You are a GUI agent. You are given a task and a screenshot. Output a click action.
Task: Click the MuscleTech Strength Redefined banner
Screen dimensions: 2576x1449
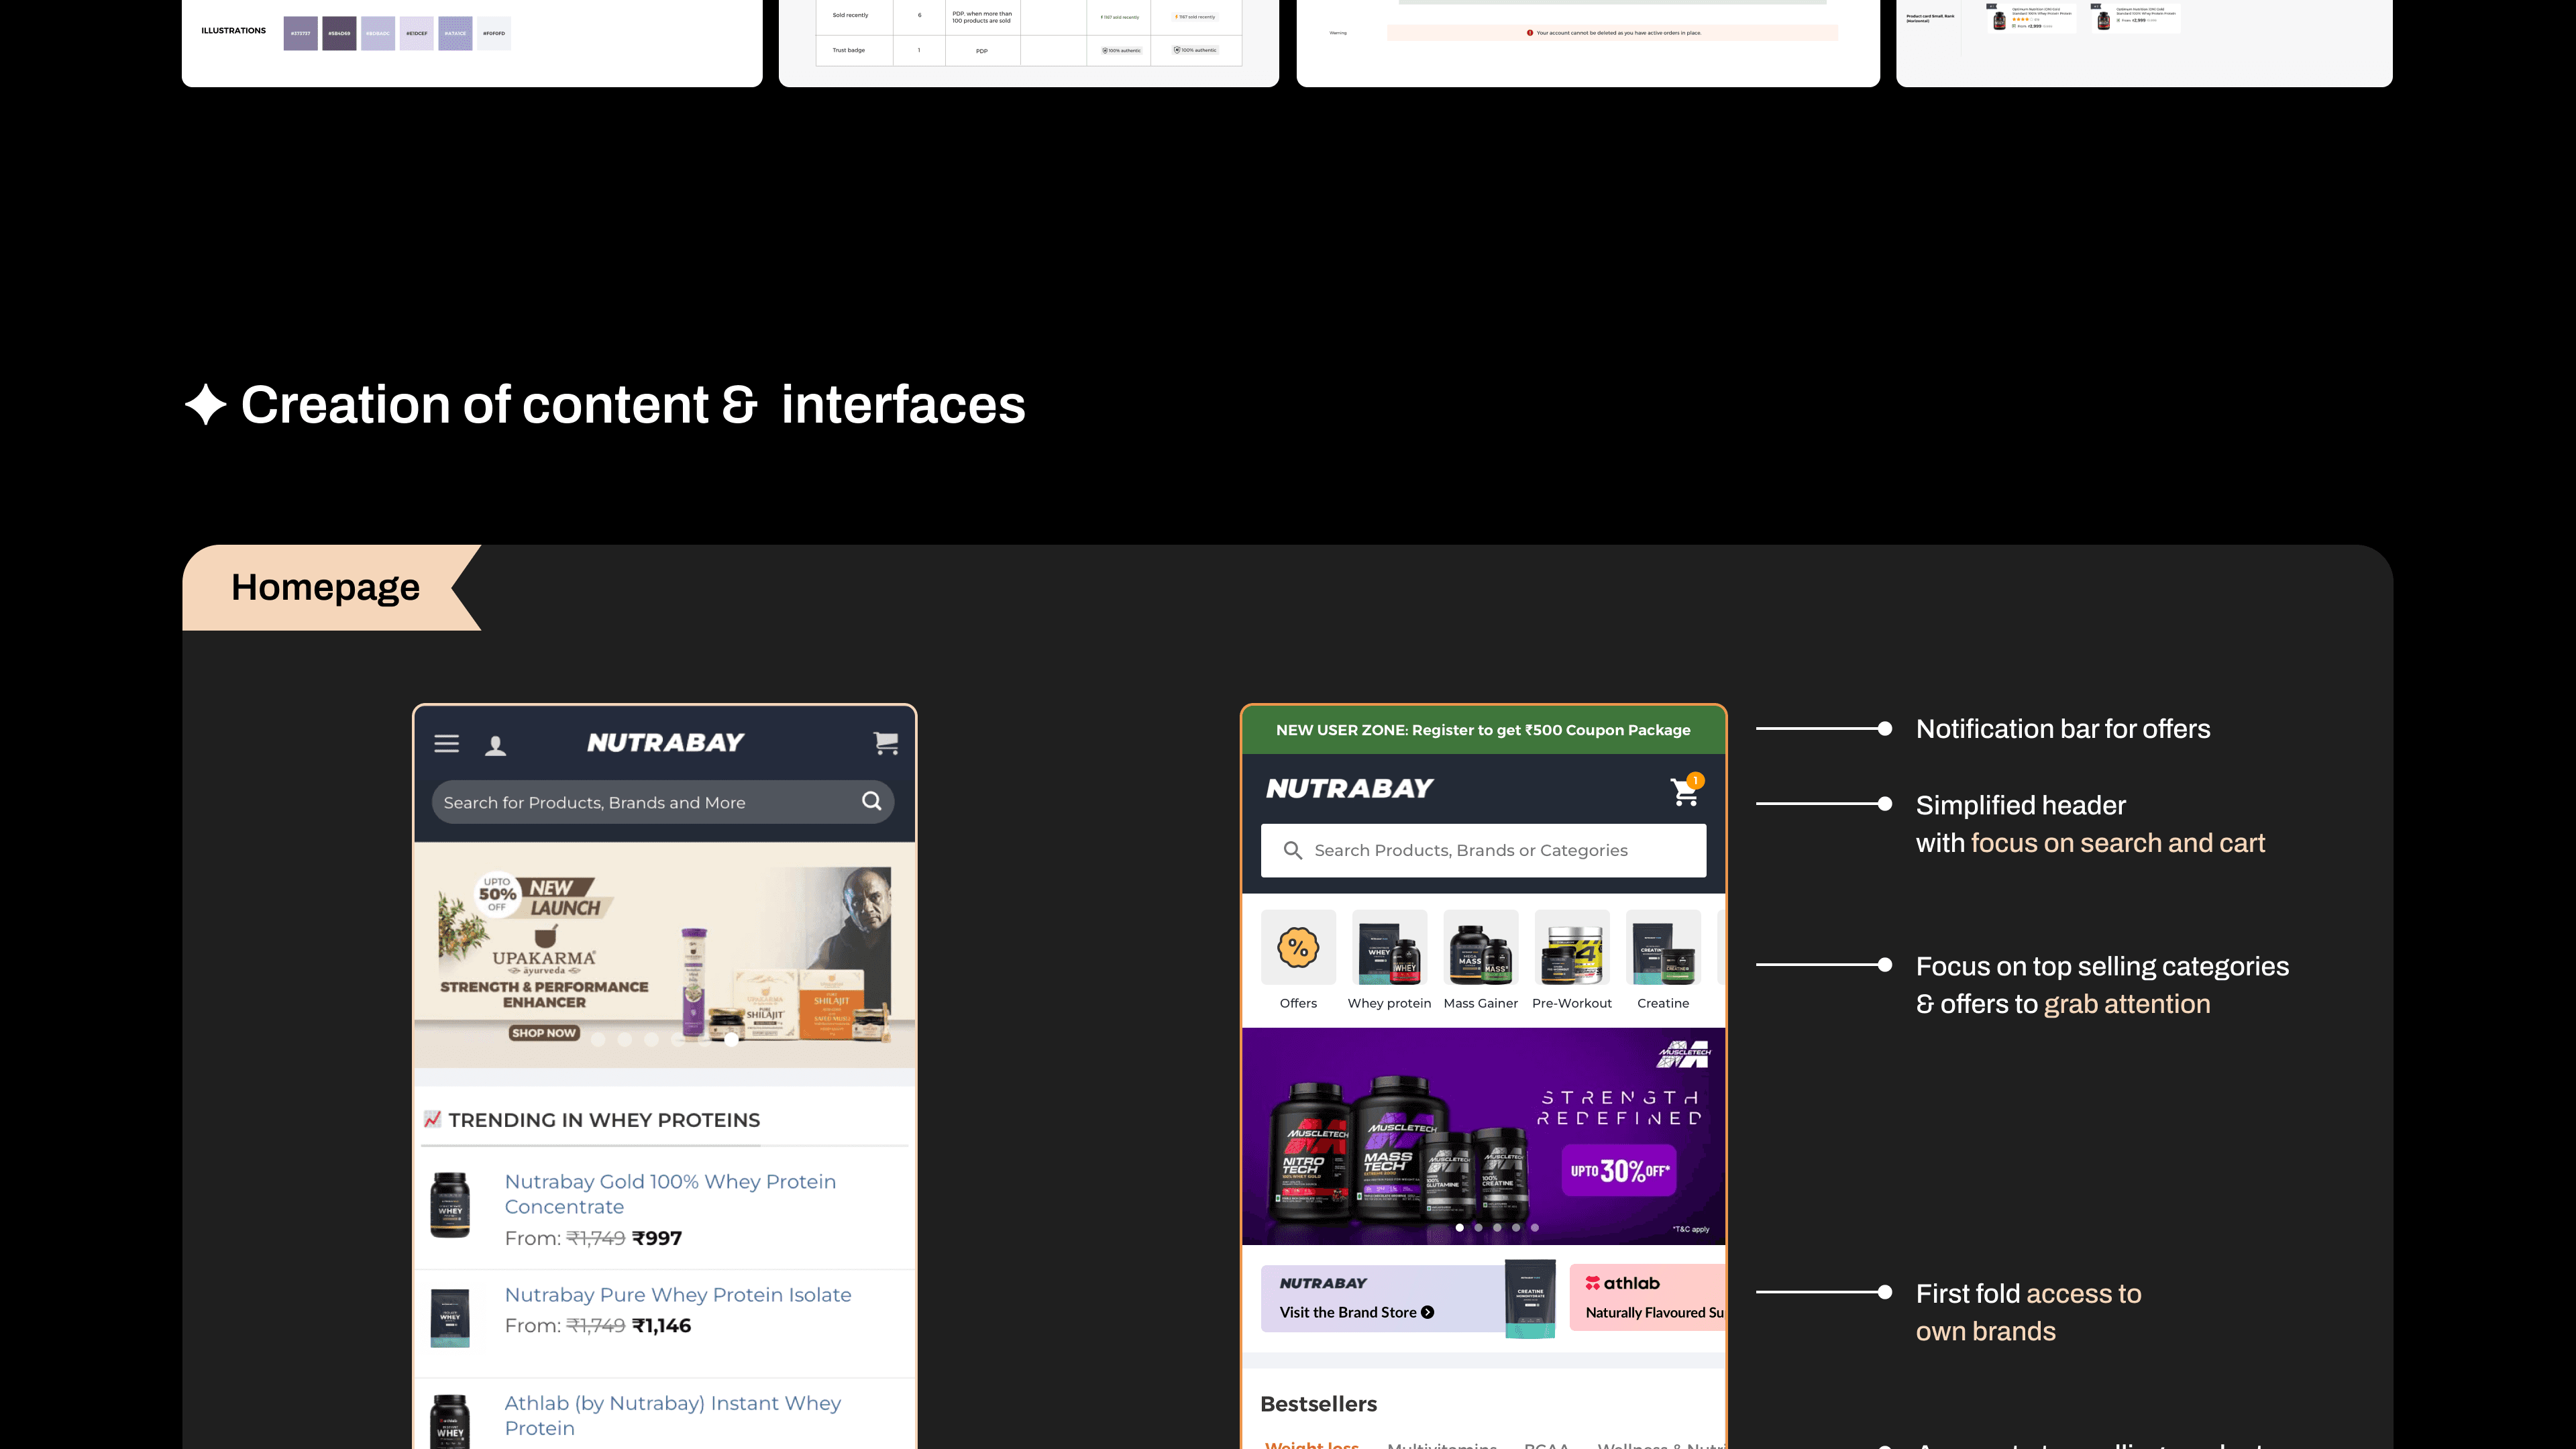tap(1483, 1135)
